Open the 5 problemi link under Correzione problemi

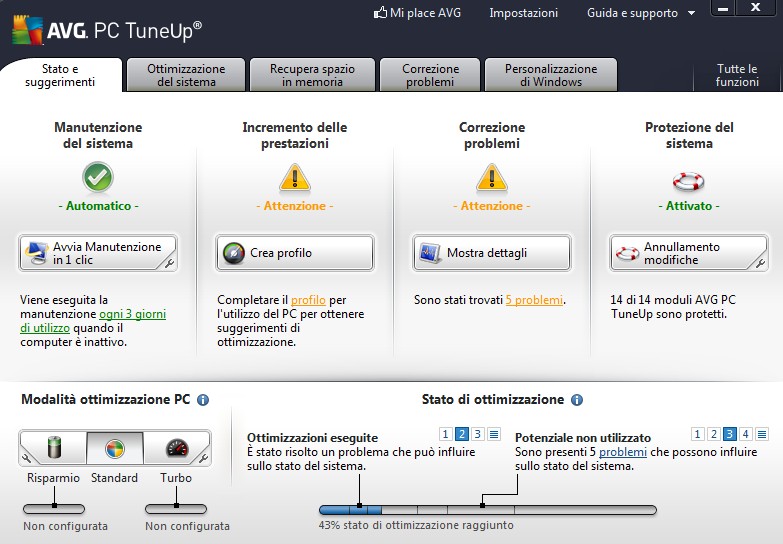(x=534, y=300)
